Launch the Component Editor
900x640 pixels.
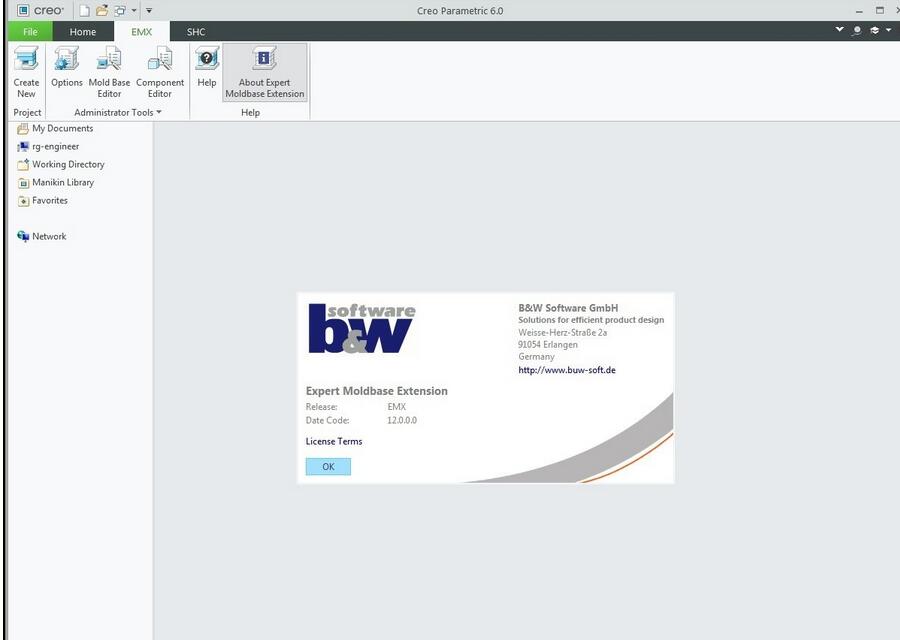160,72
